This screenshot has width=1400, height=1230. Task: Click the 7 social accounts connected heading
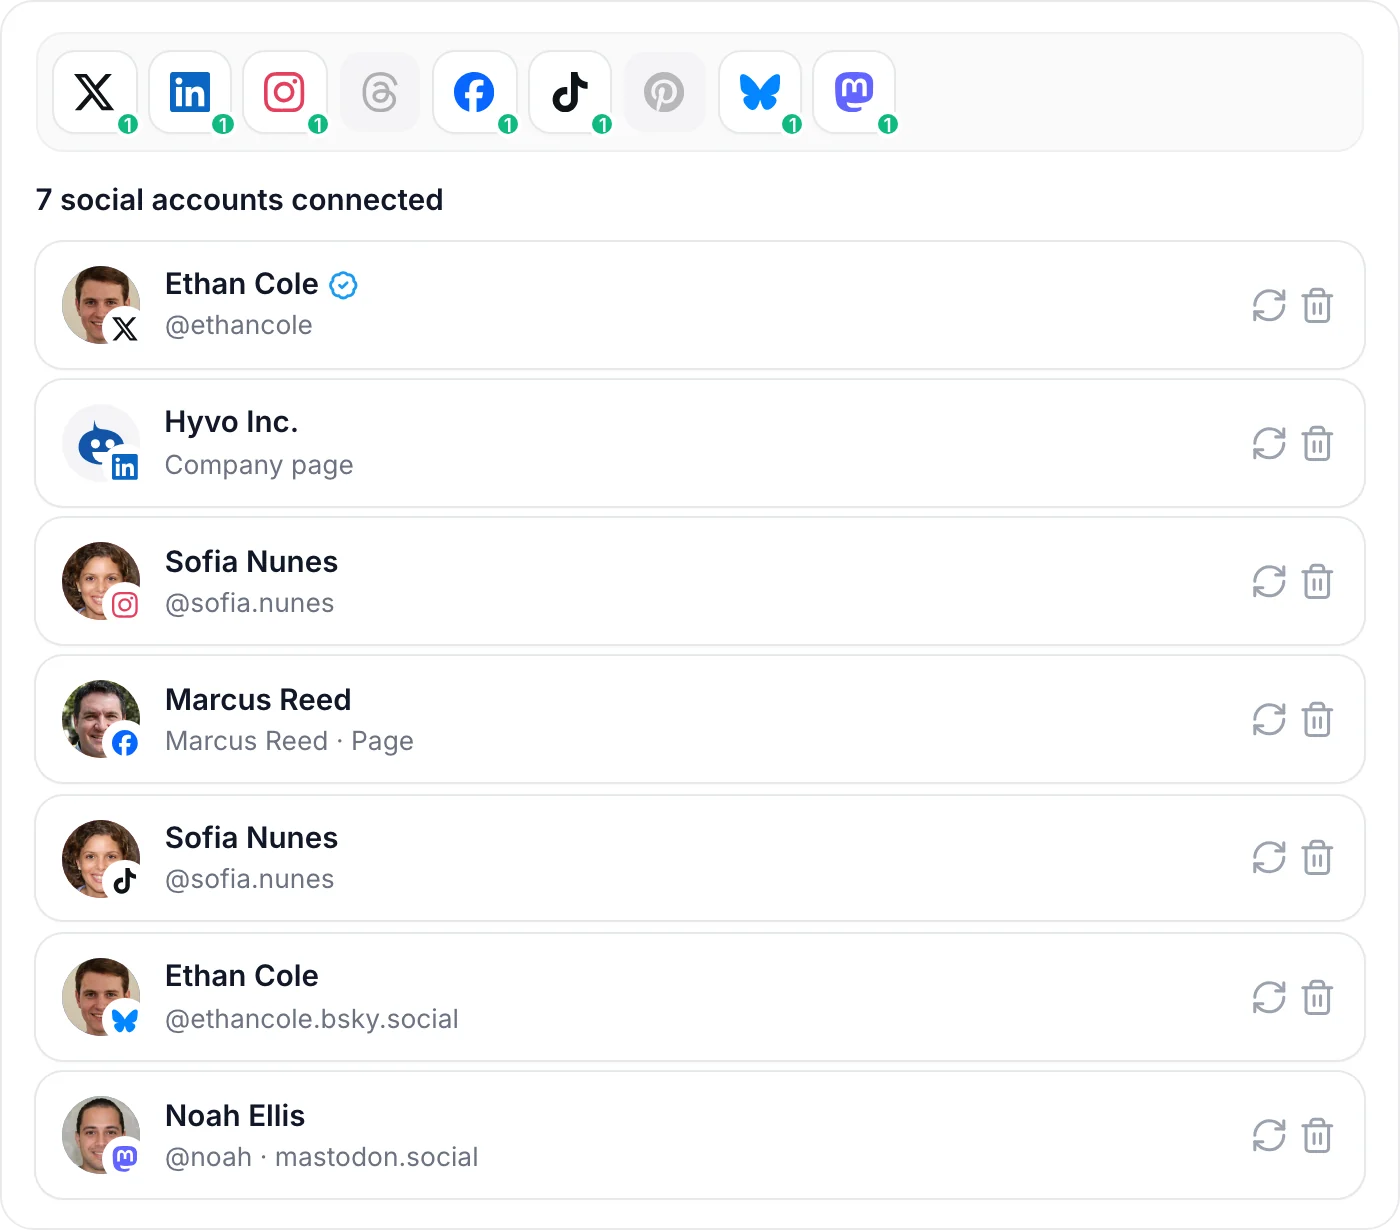pos(239,200)
